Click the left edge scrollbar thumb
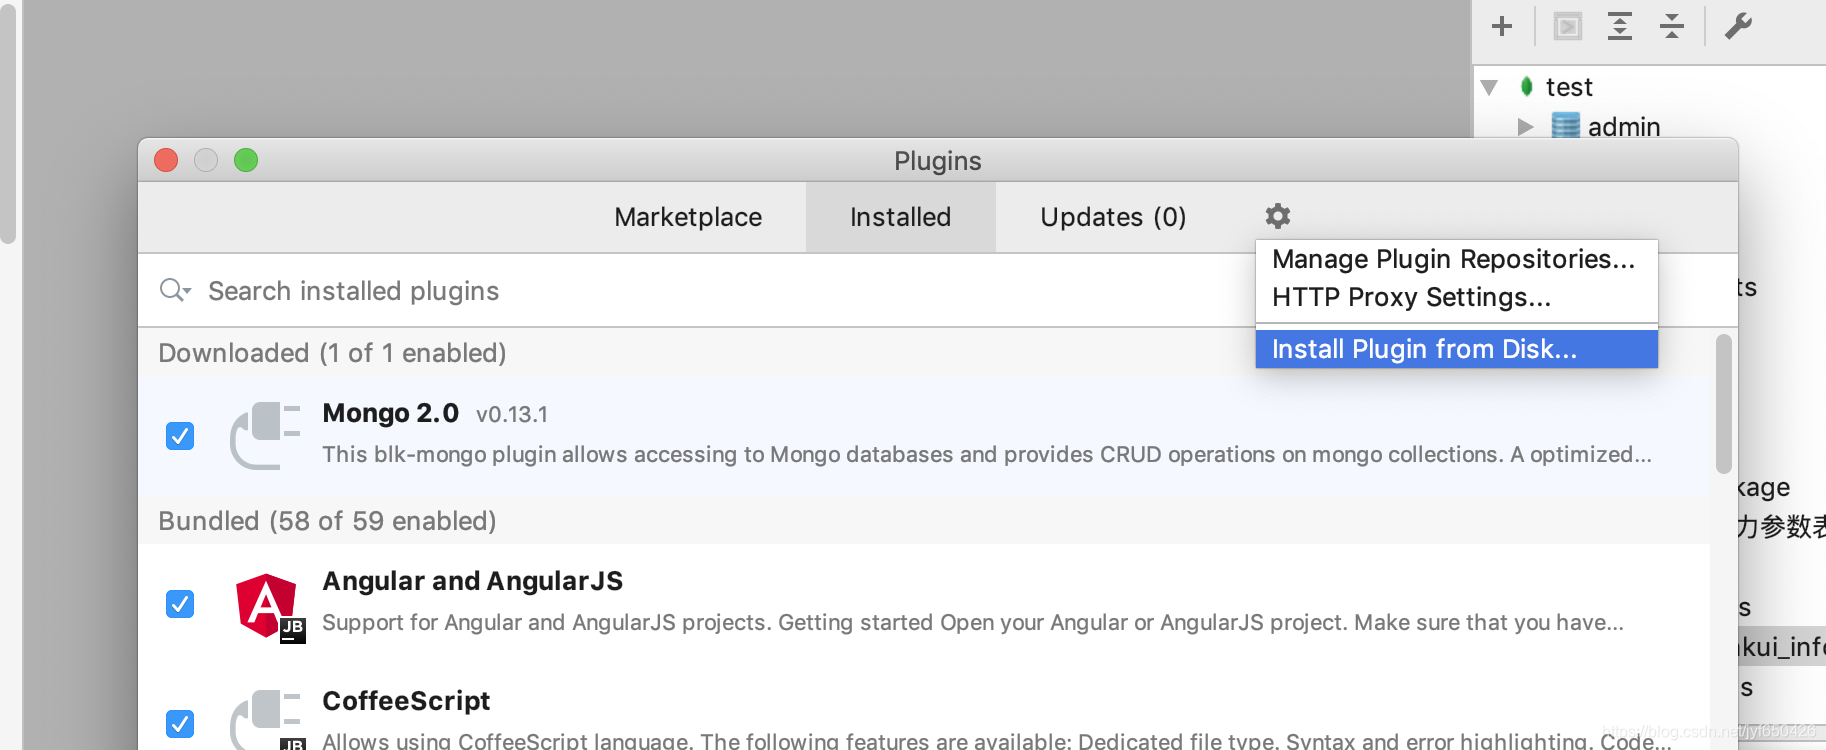The image size is (1826, 750). coord(8,124)
